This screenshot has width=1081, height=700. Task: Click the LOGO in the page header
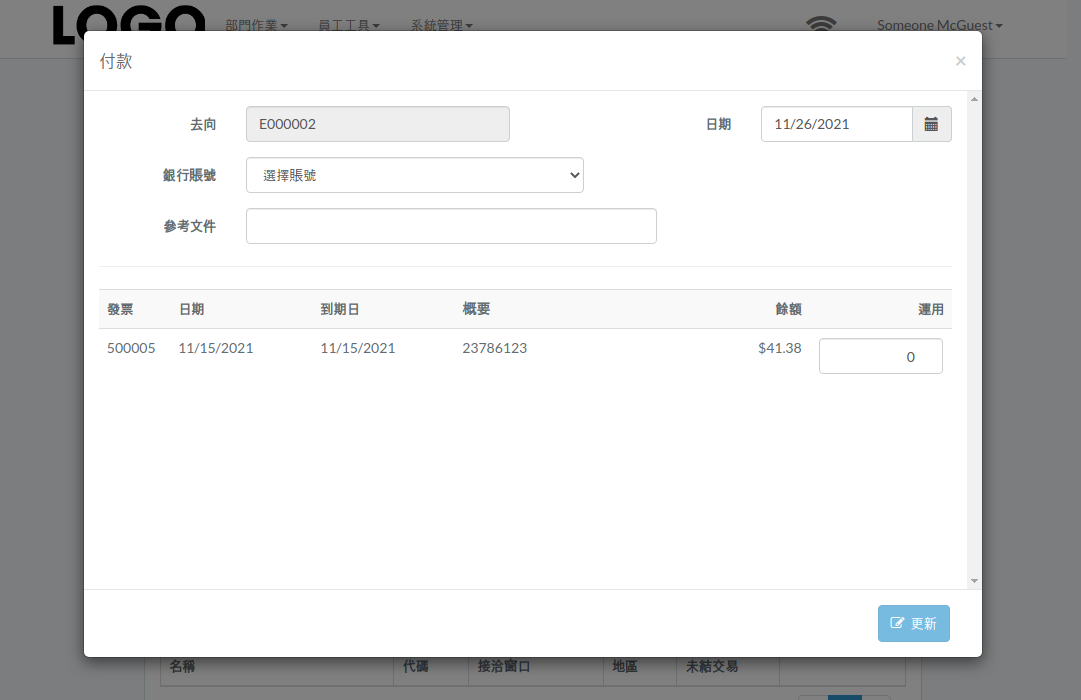click(129, 25)
